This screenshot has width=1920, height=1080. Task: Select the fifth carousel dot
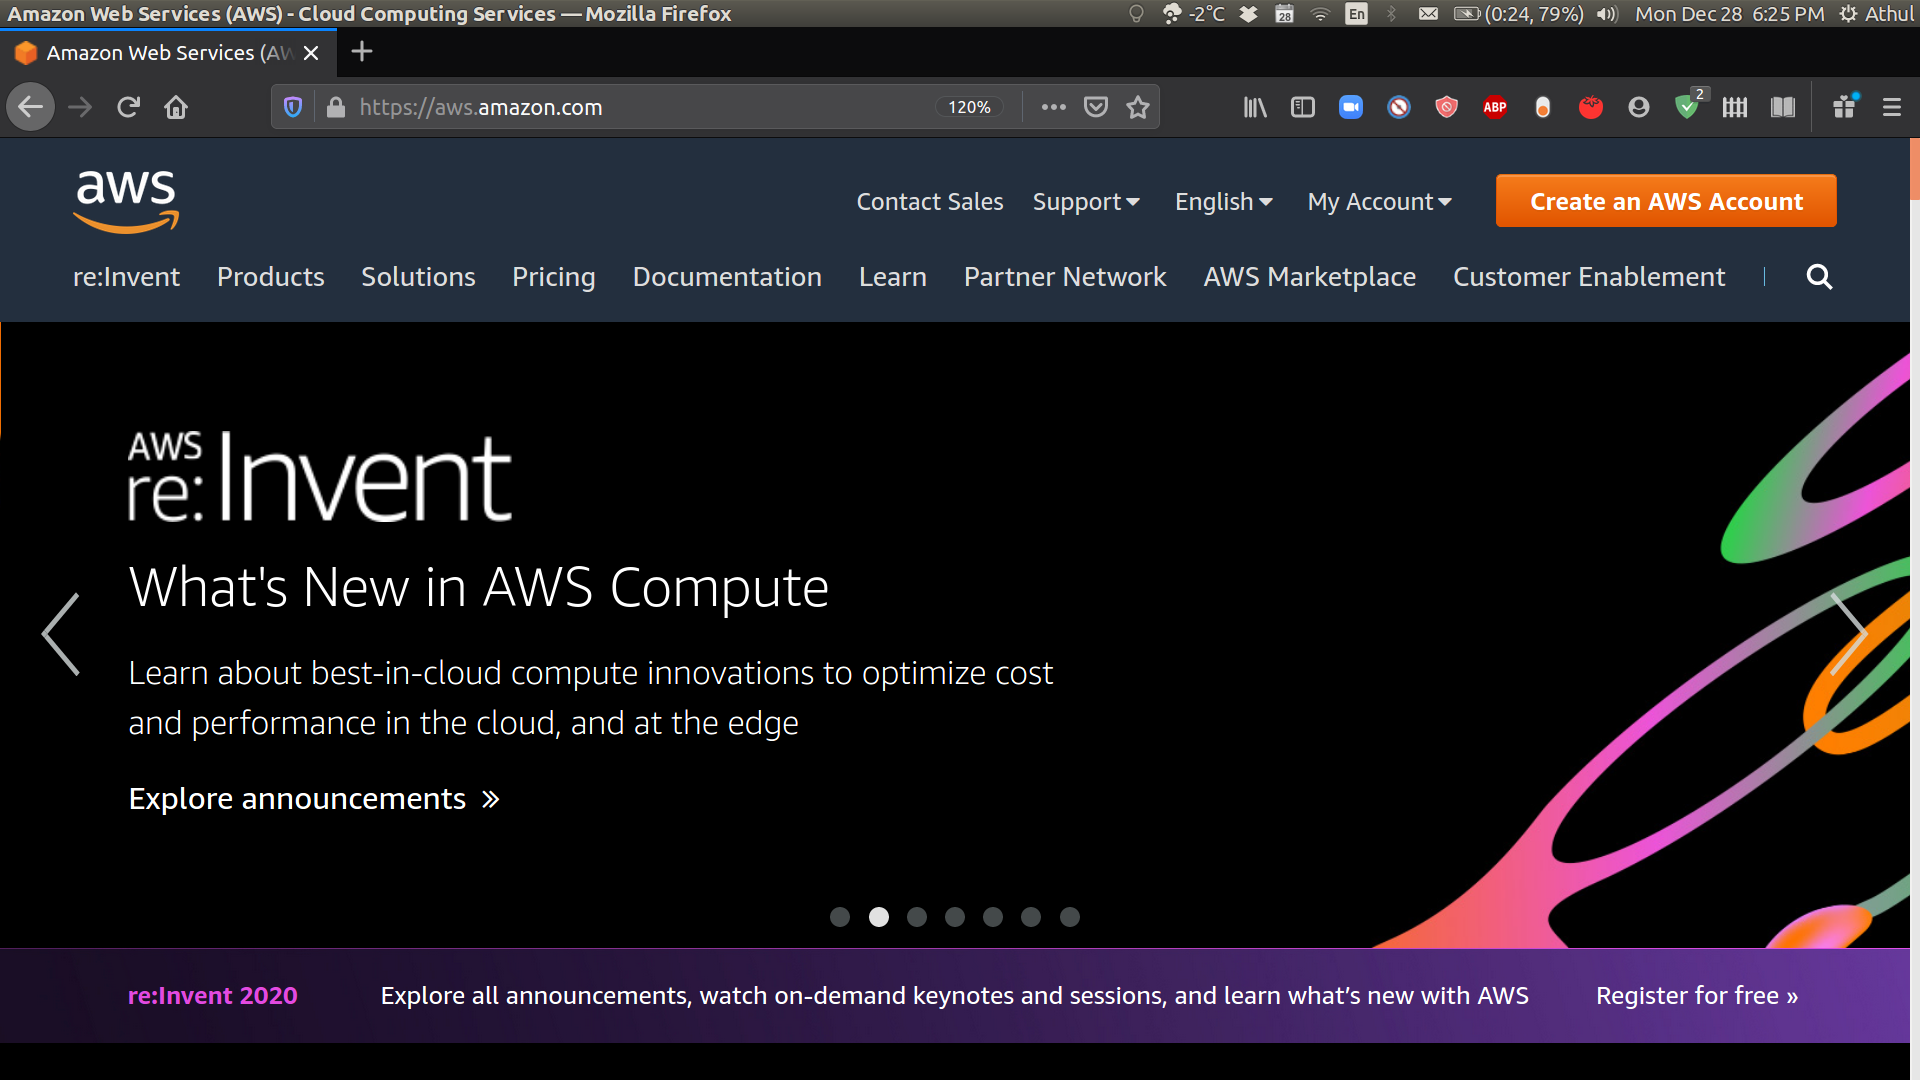993,917
